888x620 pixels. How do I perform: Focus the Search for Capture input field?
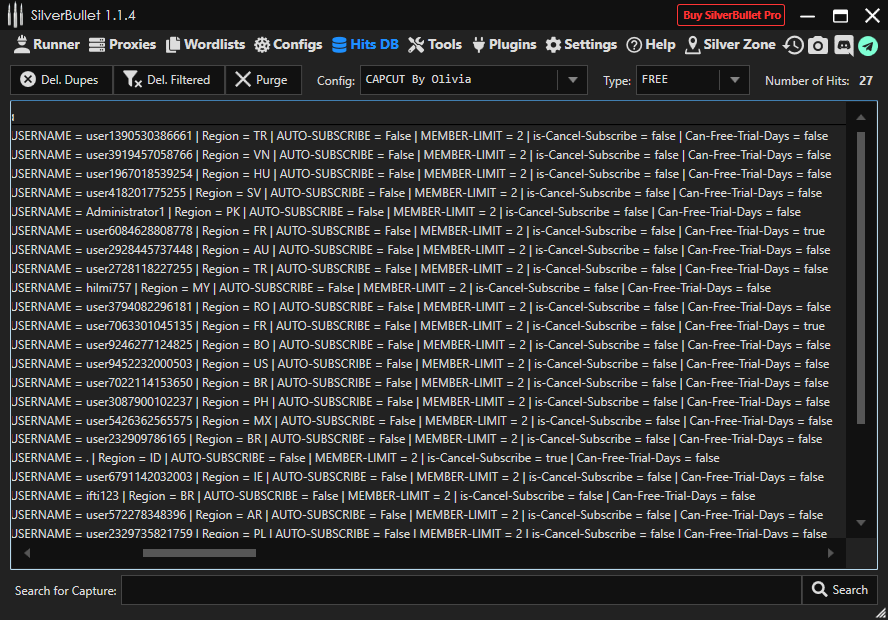(x=460, y=590)
